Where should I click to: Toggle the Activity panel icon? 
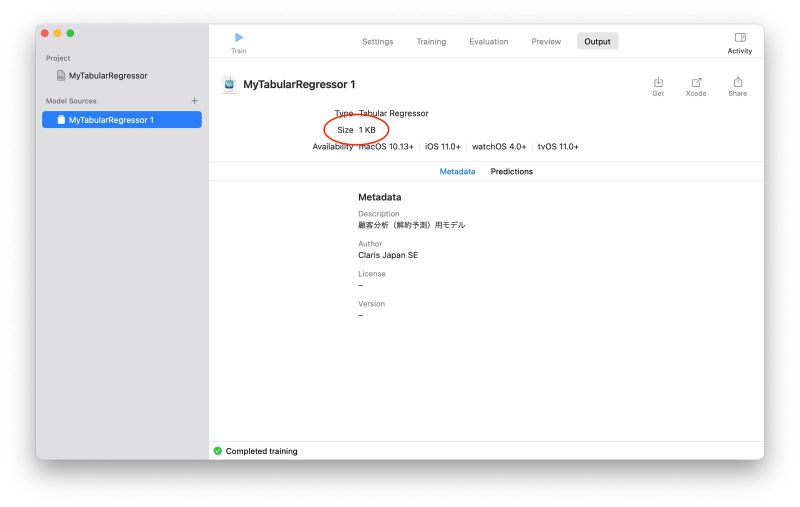pyautogui.click(x=740, y=37)
